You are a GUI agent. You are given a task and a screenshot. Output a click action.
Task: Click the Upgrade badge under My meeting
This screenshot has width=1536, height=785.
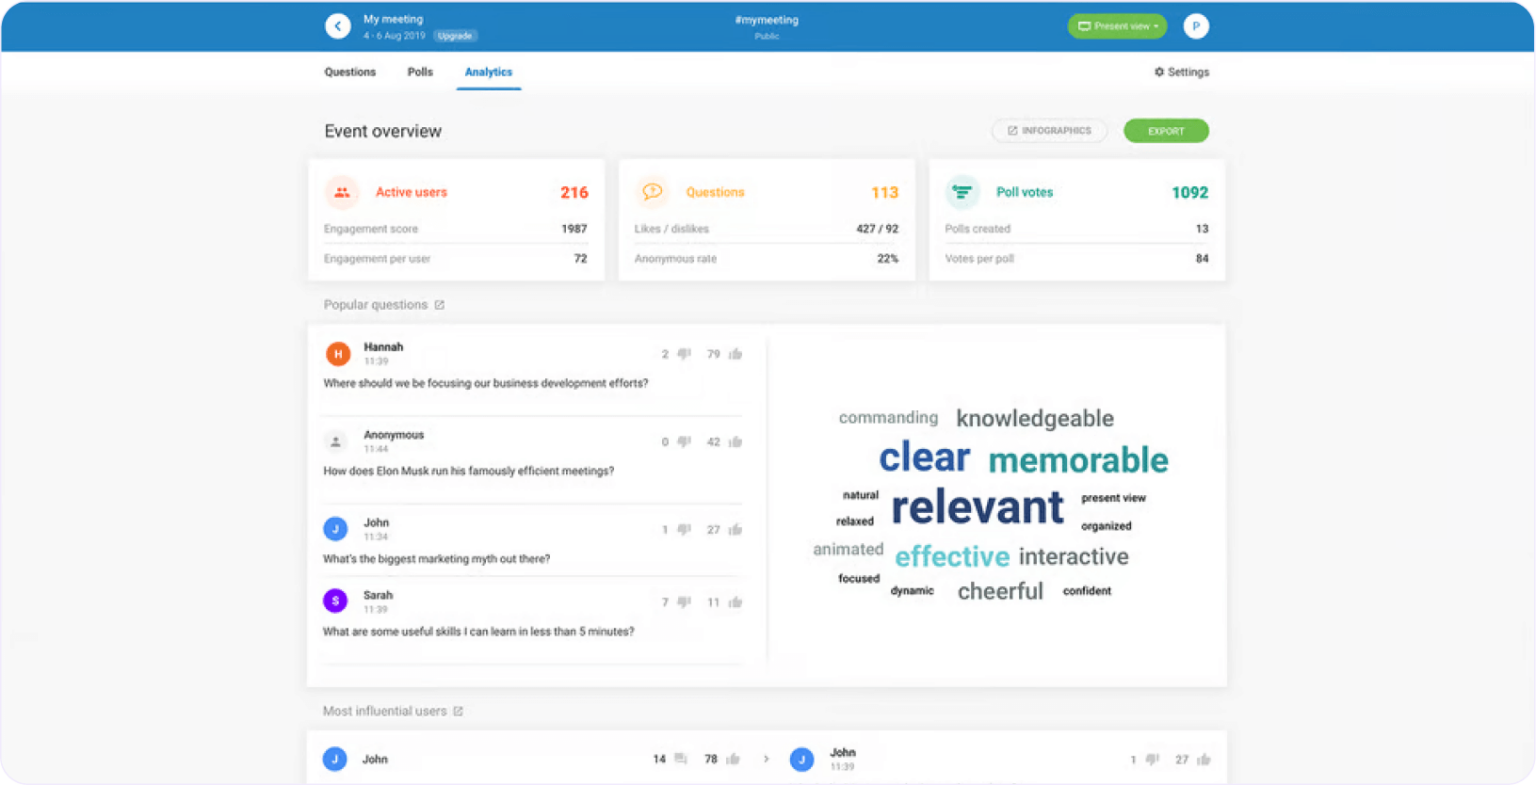tap(456, 35)
